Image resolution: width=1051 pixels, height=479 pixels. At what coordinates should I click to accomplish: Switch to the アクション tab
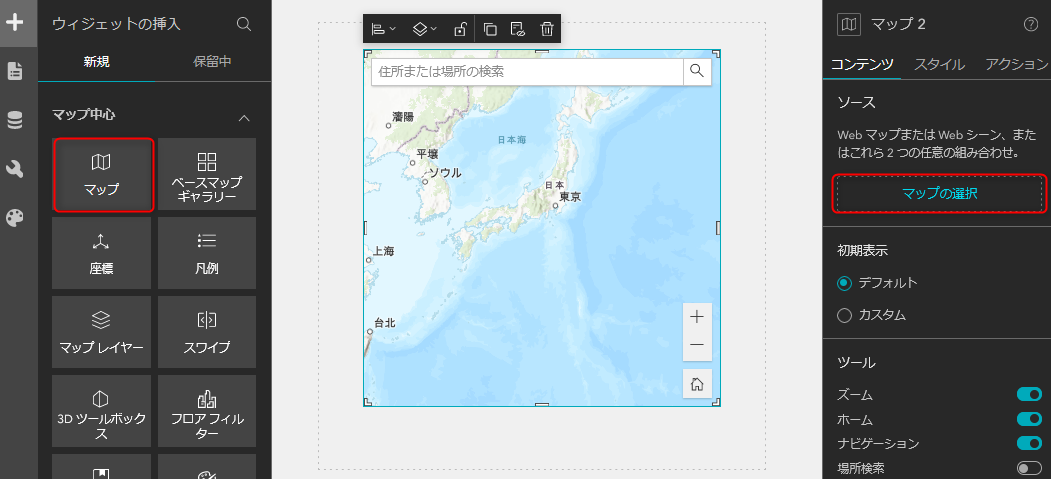[1015, 64]
